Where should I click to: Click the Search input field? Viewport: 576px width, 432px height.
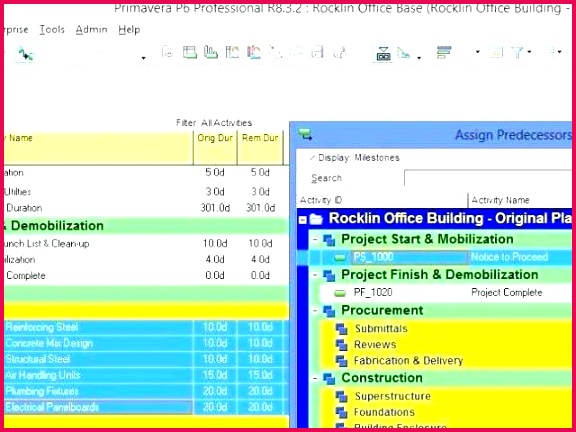488,178
